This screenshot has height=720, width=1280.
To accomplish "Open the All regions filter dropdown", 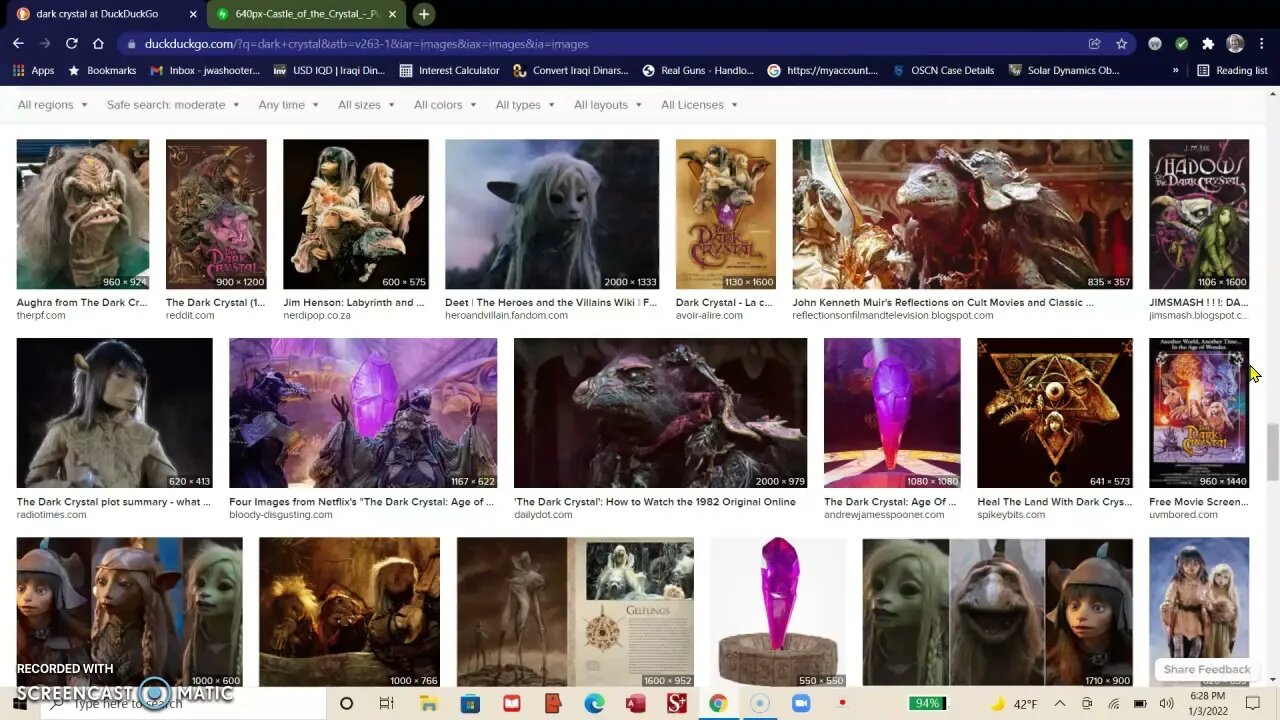I will tap(52, 105).
